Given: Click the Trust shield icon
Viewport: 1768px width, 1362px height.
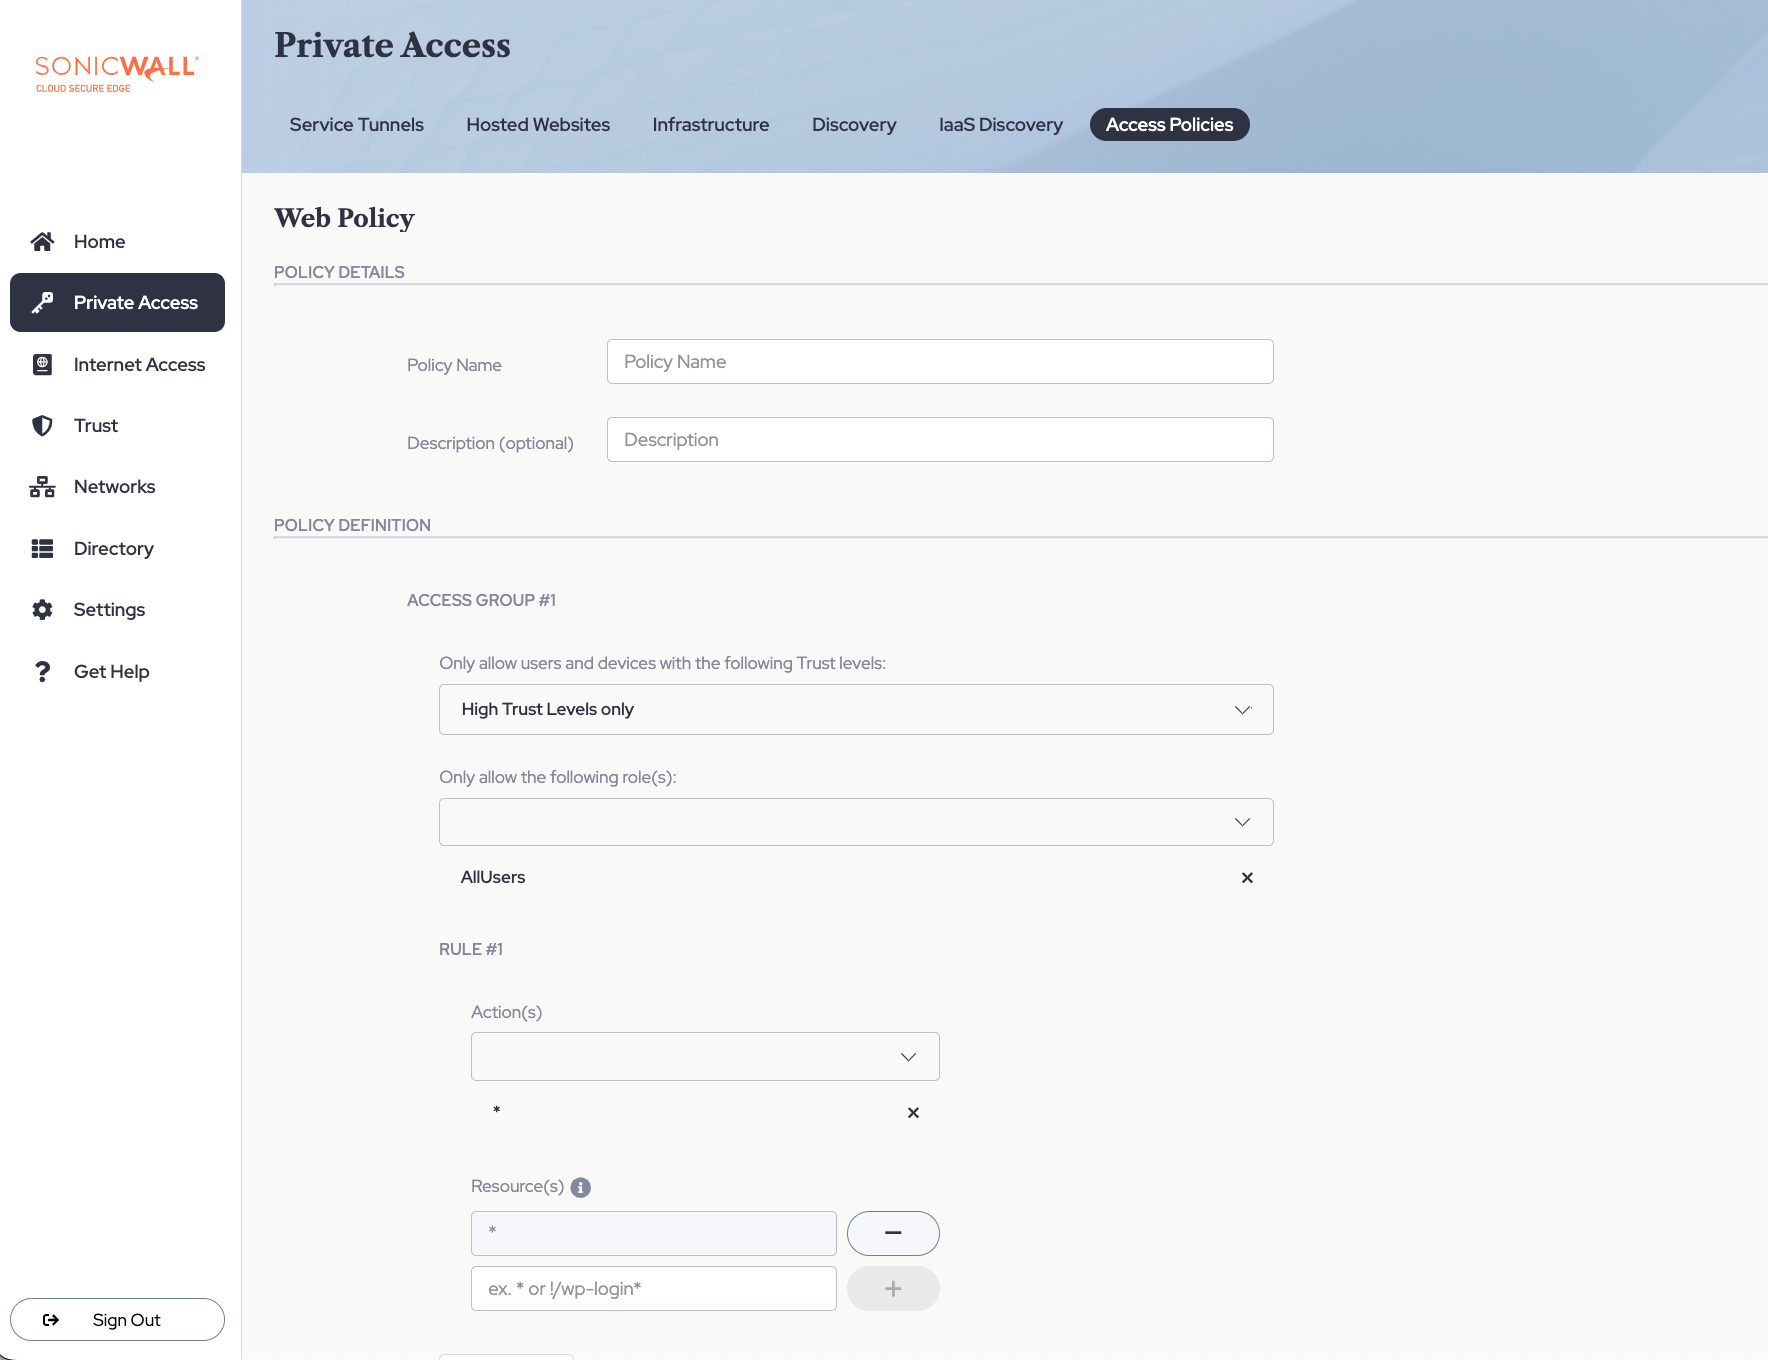Looking at the screenshot, I should tap(42, 426).
